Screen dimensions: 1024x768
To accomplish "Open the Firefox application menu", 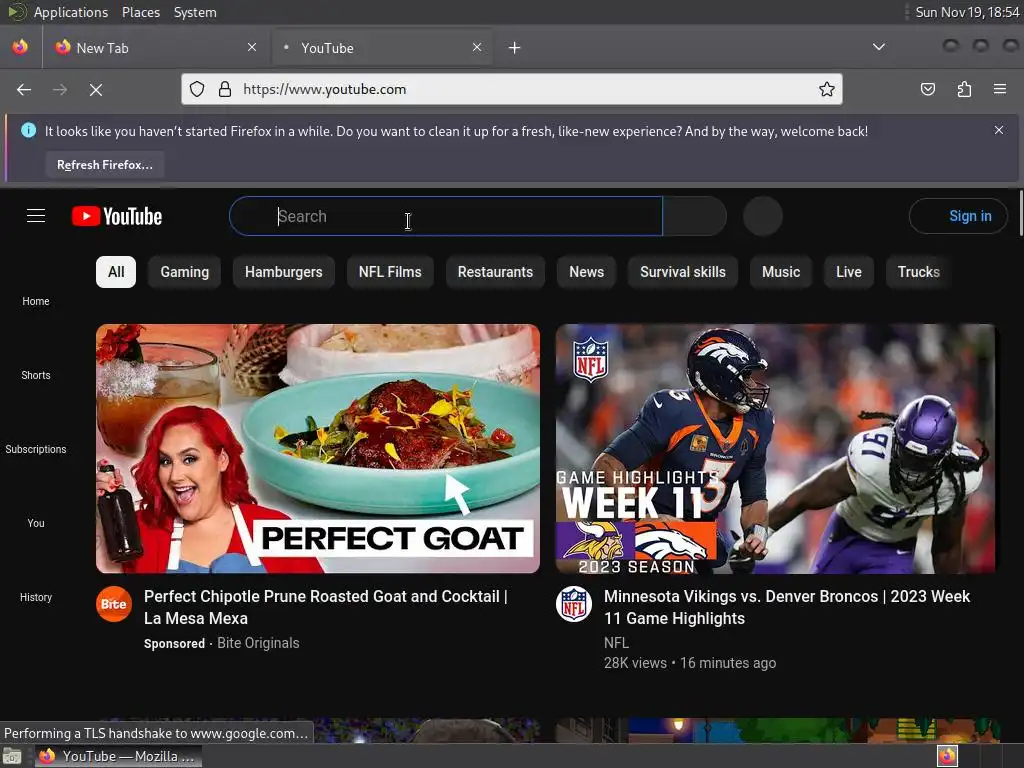I will click(x=1000, y=89).
